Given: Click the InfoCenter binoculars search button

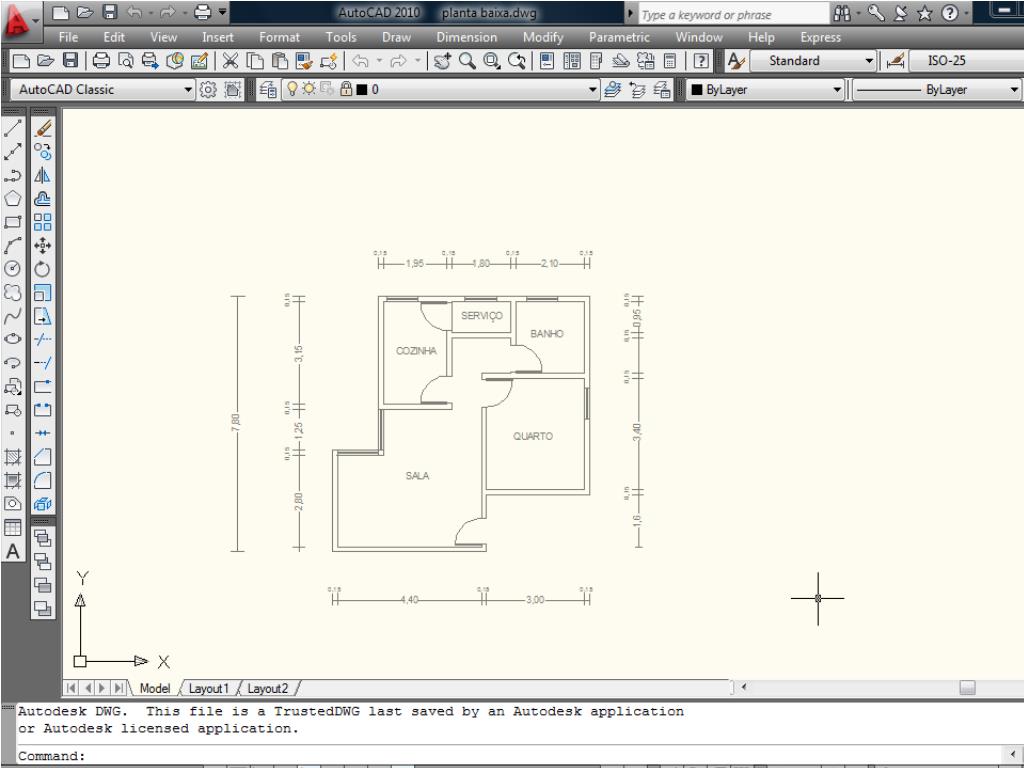Looking at the screenshot, I should (x=842, y=13).
